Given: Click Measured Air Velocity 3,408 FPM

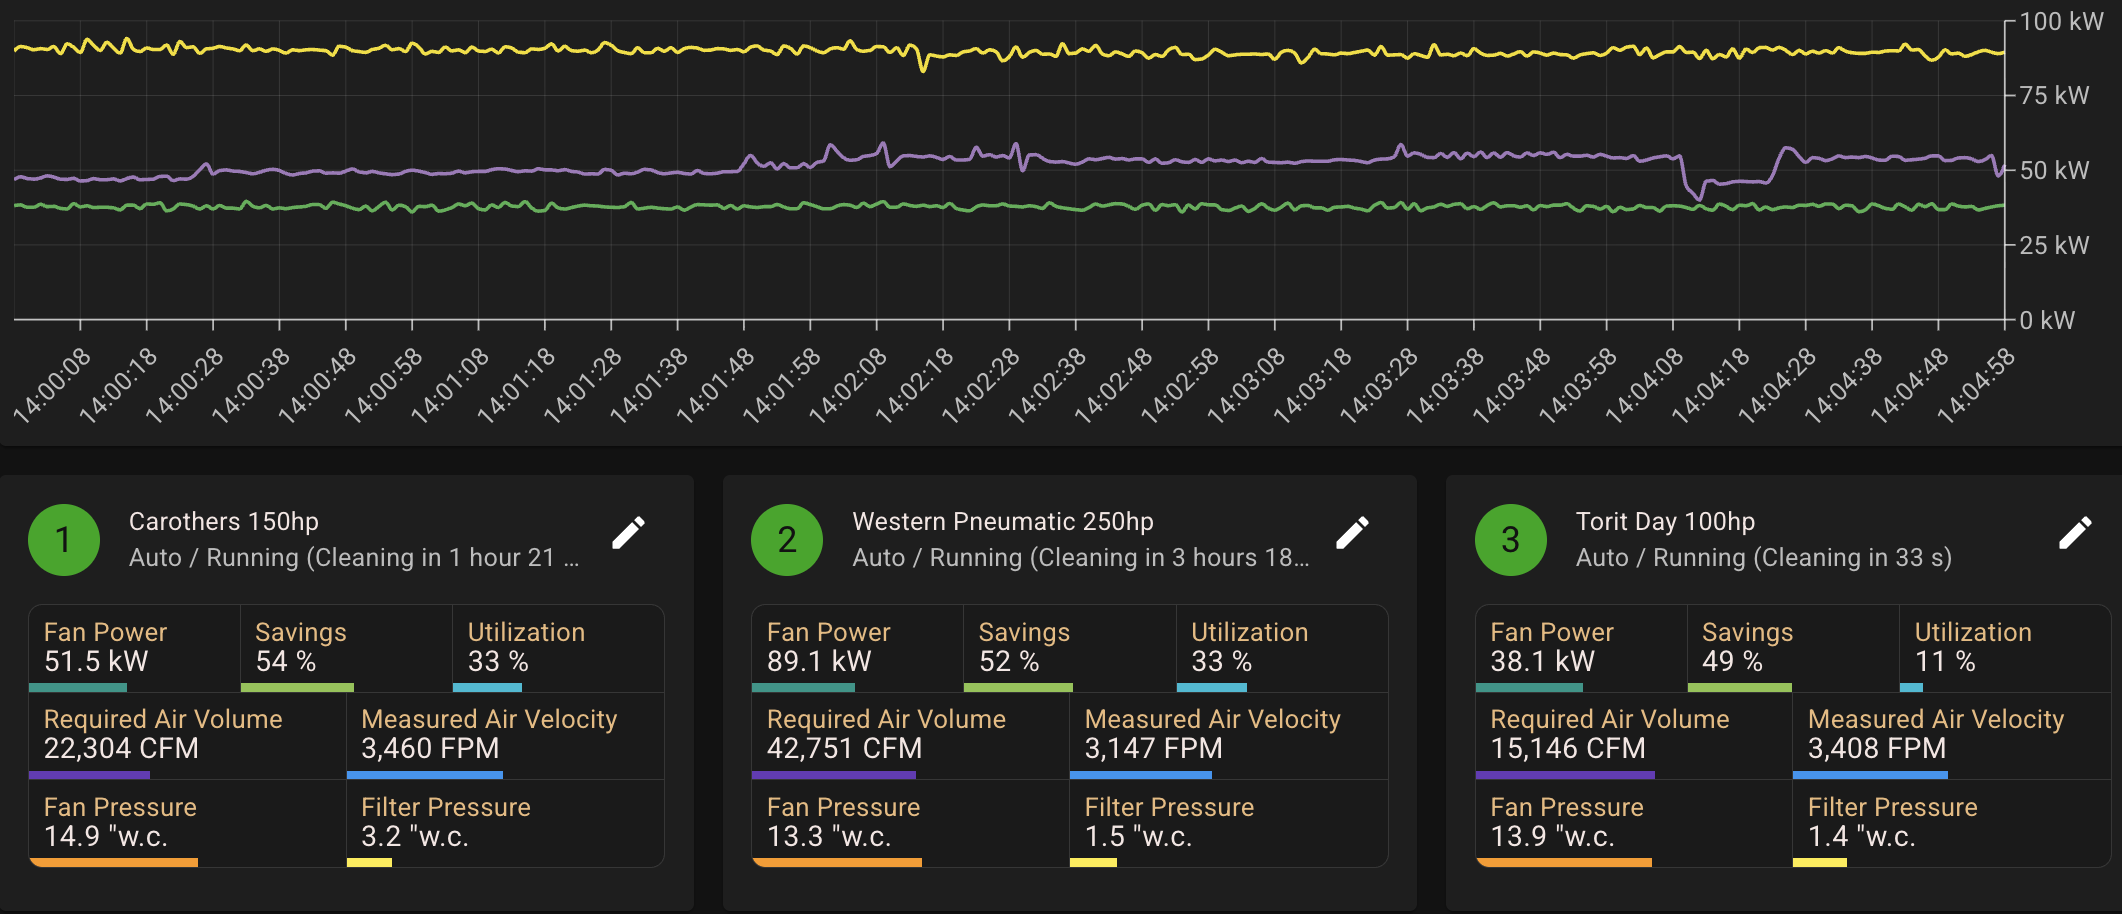Looking at the screenshot, I should (x=1952, y=736).
